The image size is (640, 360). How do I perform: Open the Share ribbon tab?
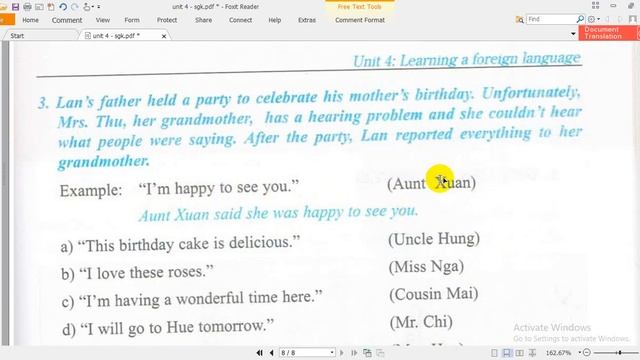(x=203, y=20)
